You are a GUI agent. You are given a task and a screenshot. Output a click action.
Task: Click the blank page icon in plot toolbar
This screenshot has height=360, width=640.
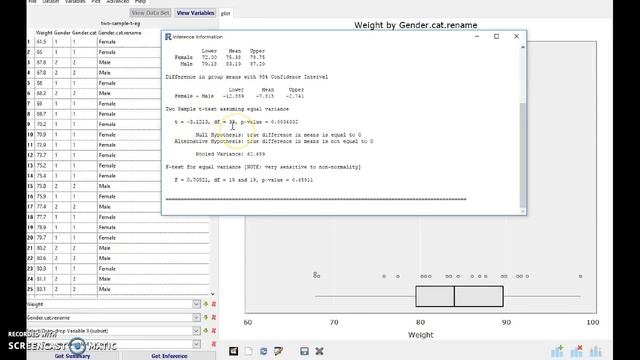click(249, 351)
